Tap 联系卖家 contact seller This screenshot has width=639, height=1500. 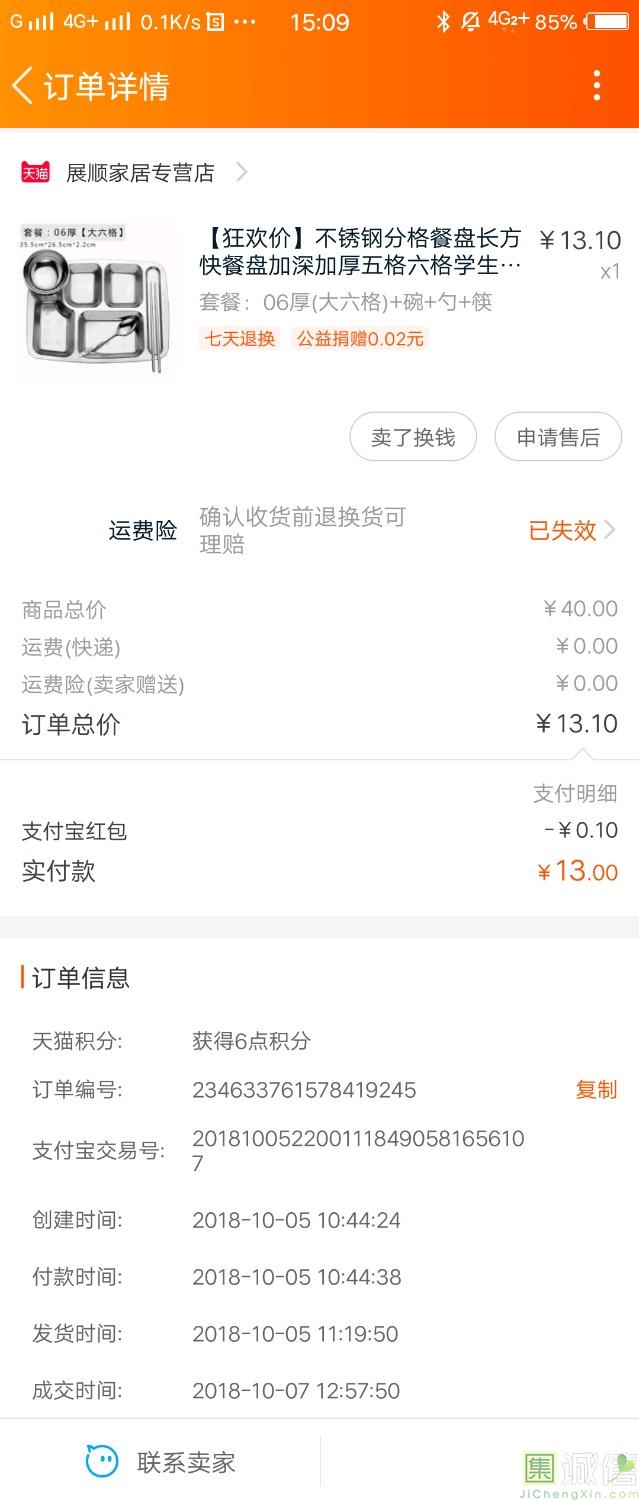click(x=186, y=1462)
